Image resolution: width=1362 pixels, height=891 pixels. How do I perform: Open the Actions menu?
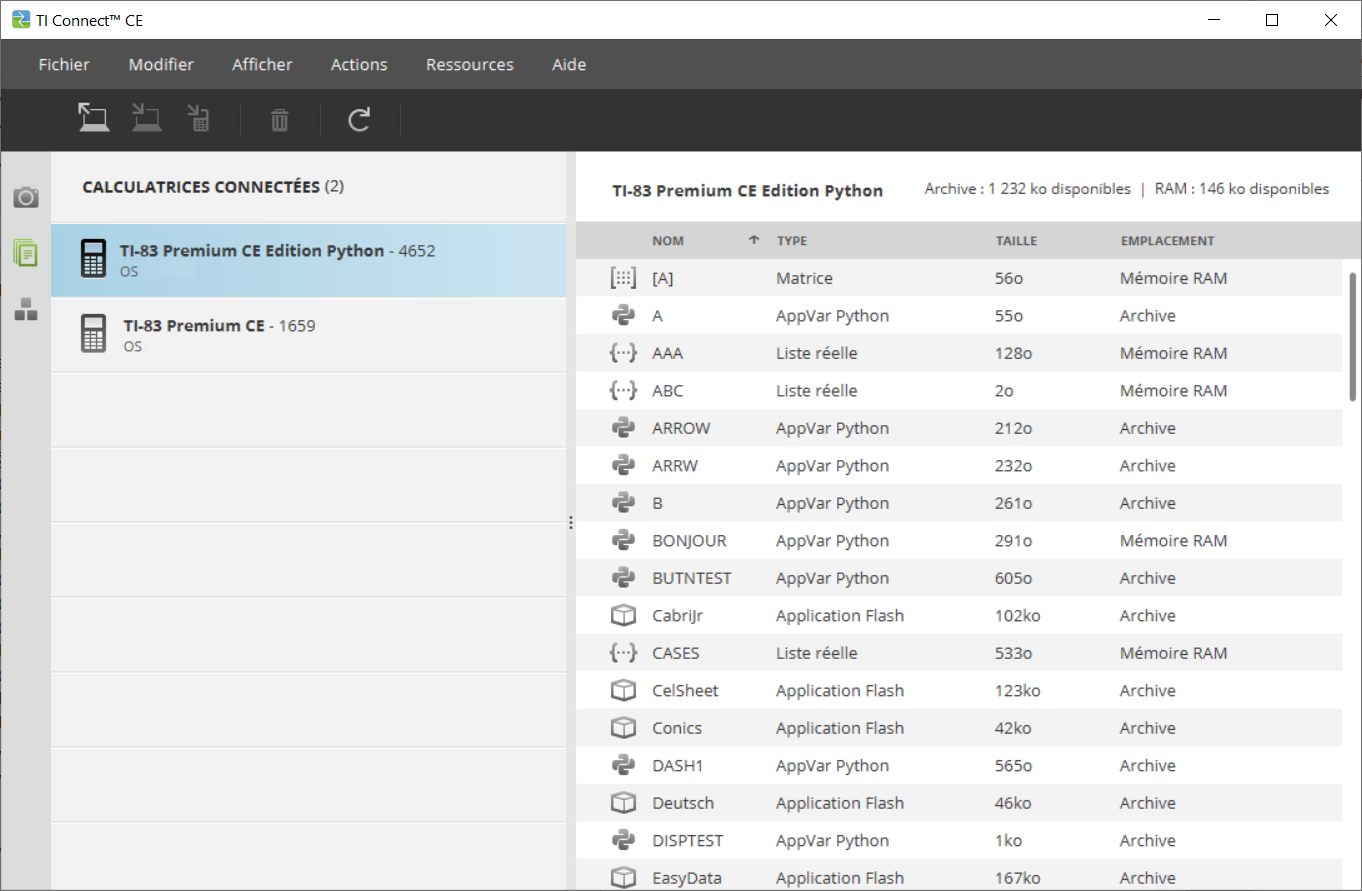click(359, 65)
